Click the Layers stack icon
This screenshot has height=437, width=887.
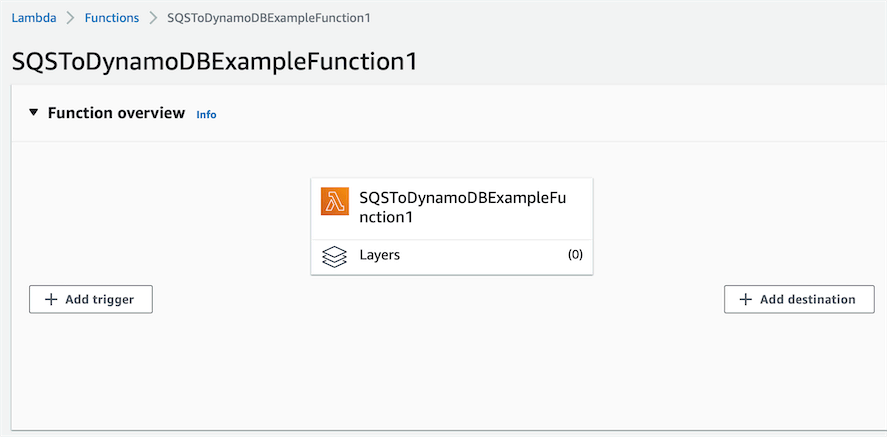click(334, 256)
